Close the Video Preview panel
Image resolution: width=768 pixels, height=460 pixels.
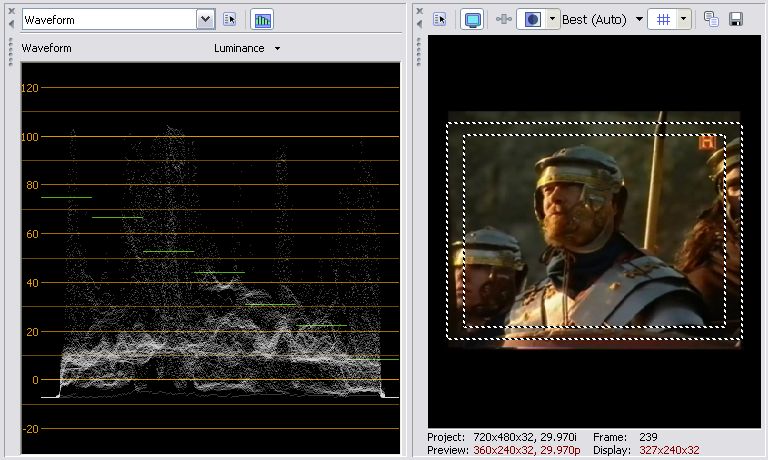tap(419, 11)
